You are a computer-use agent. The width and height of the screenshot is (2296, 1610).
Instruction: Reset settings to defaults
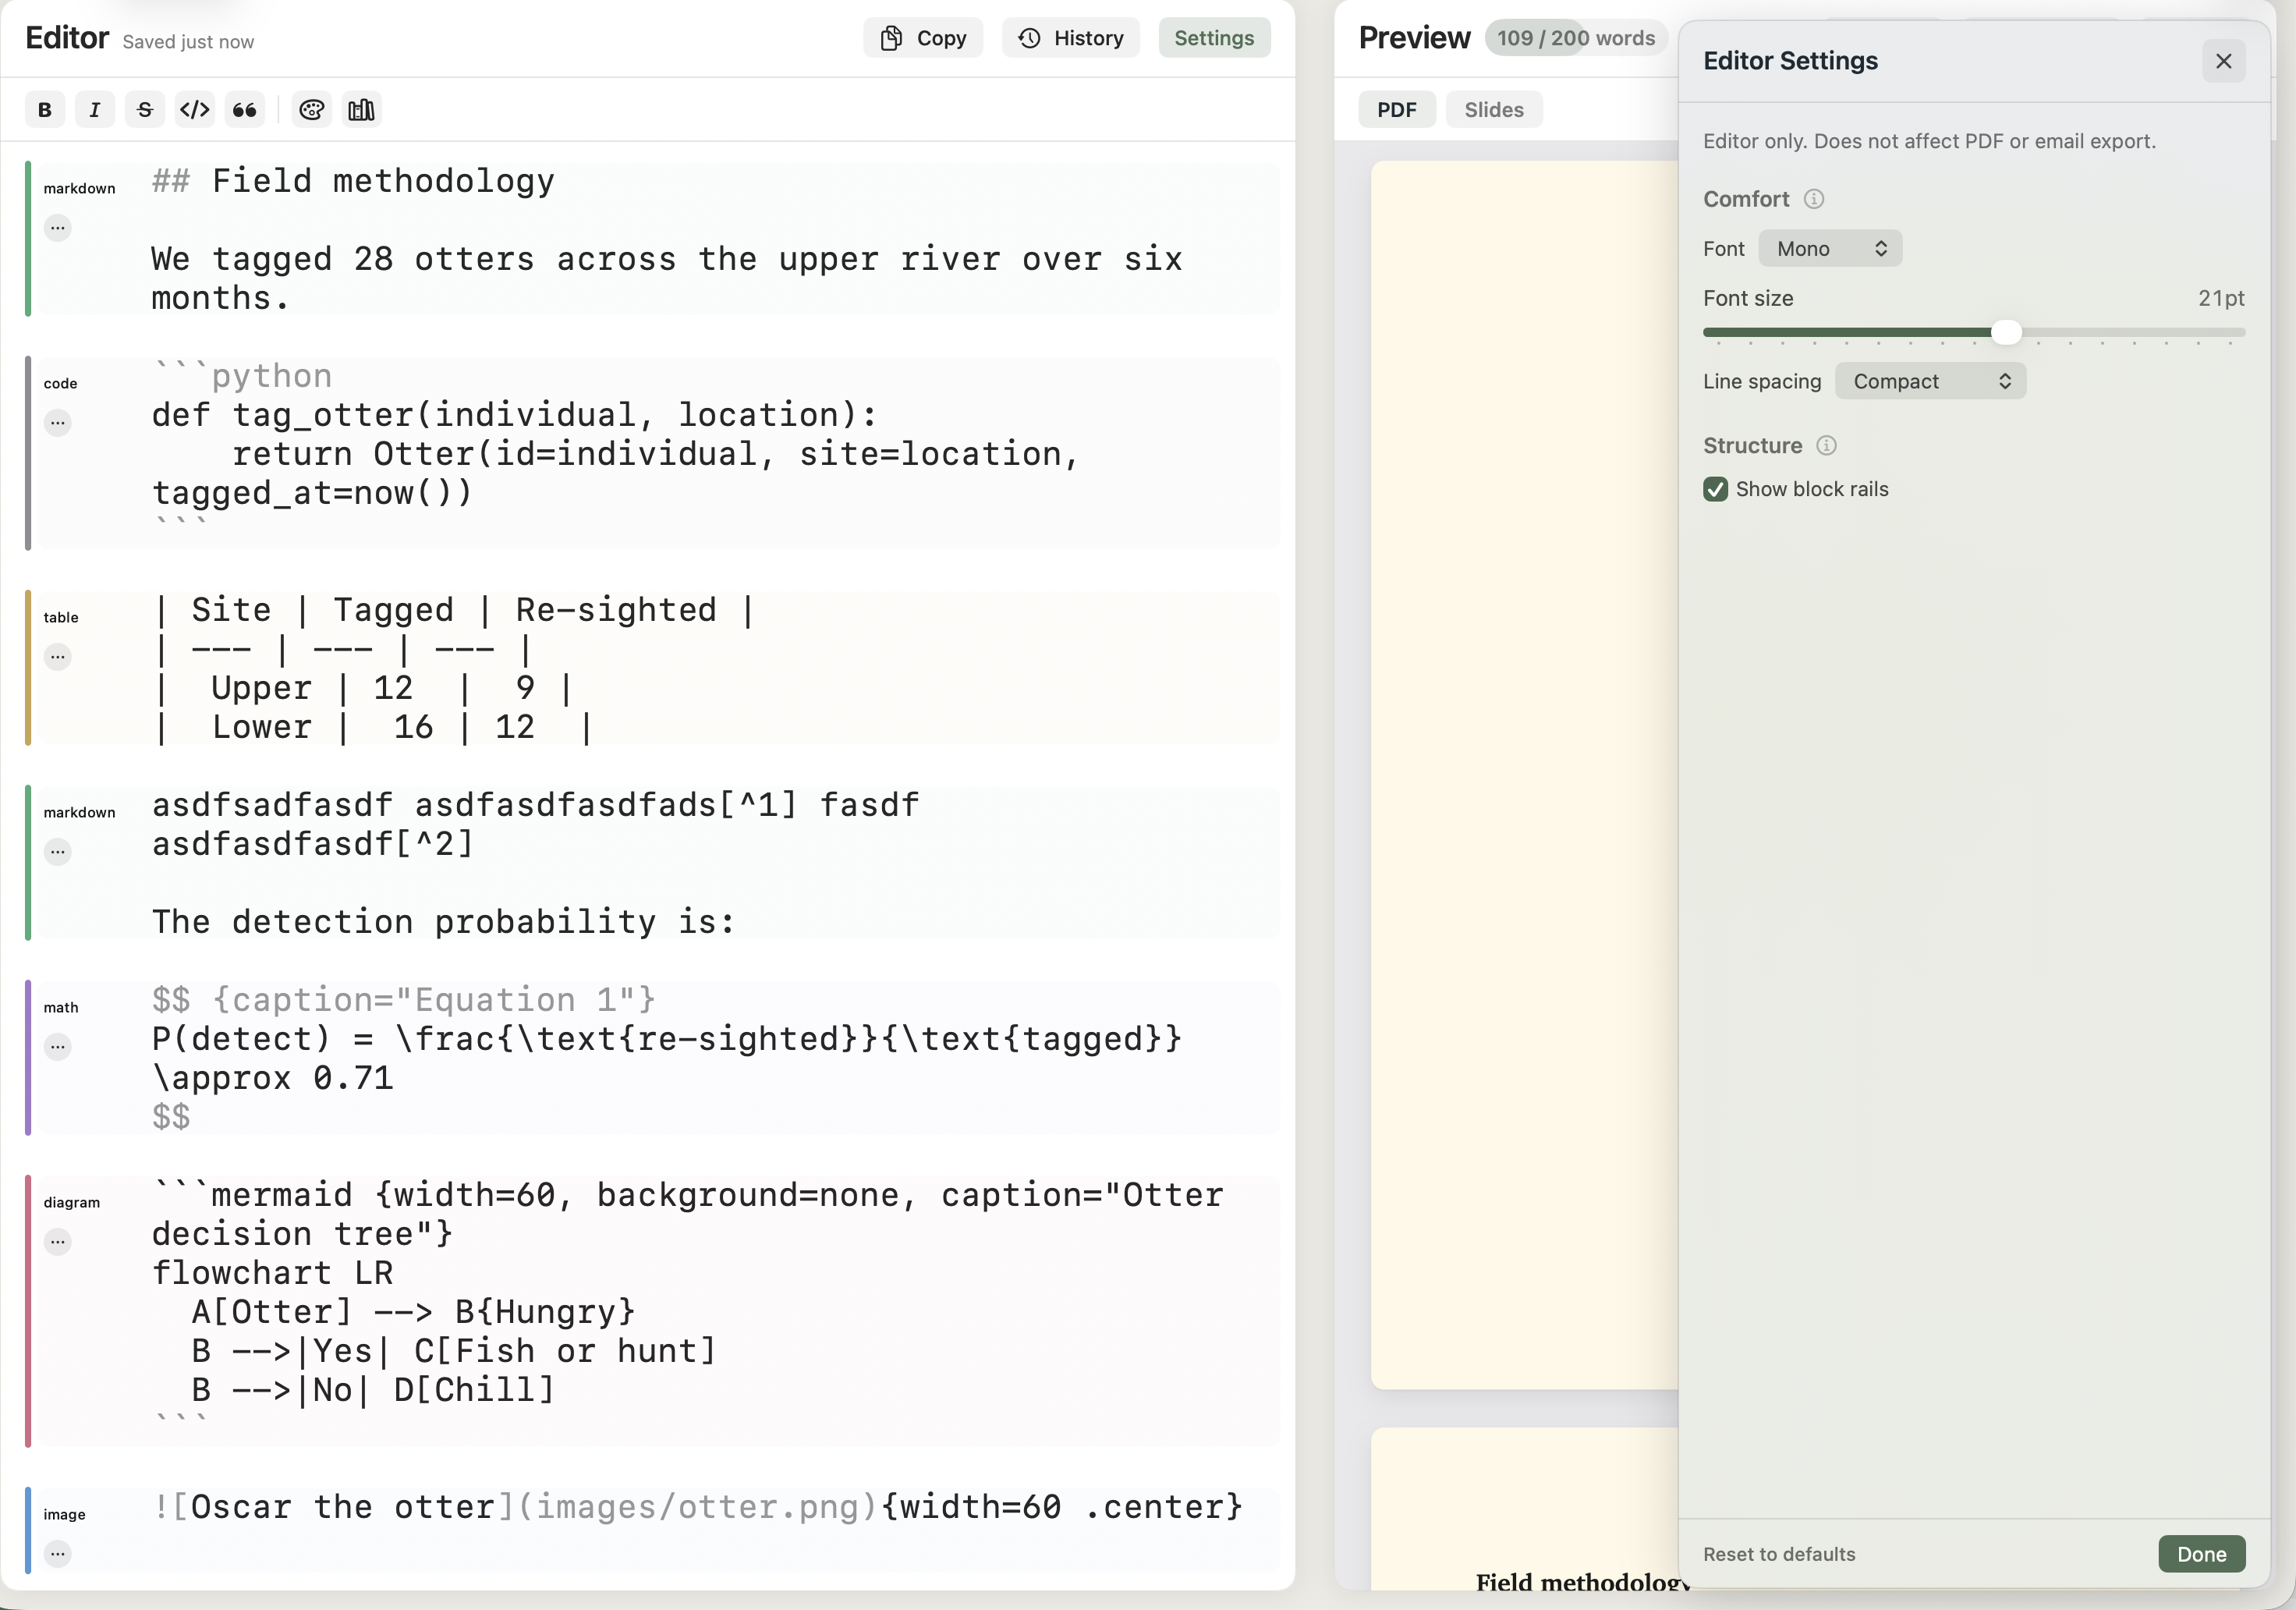(x=1779, y=1554)
